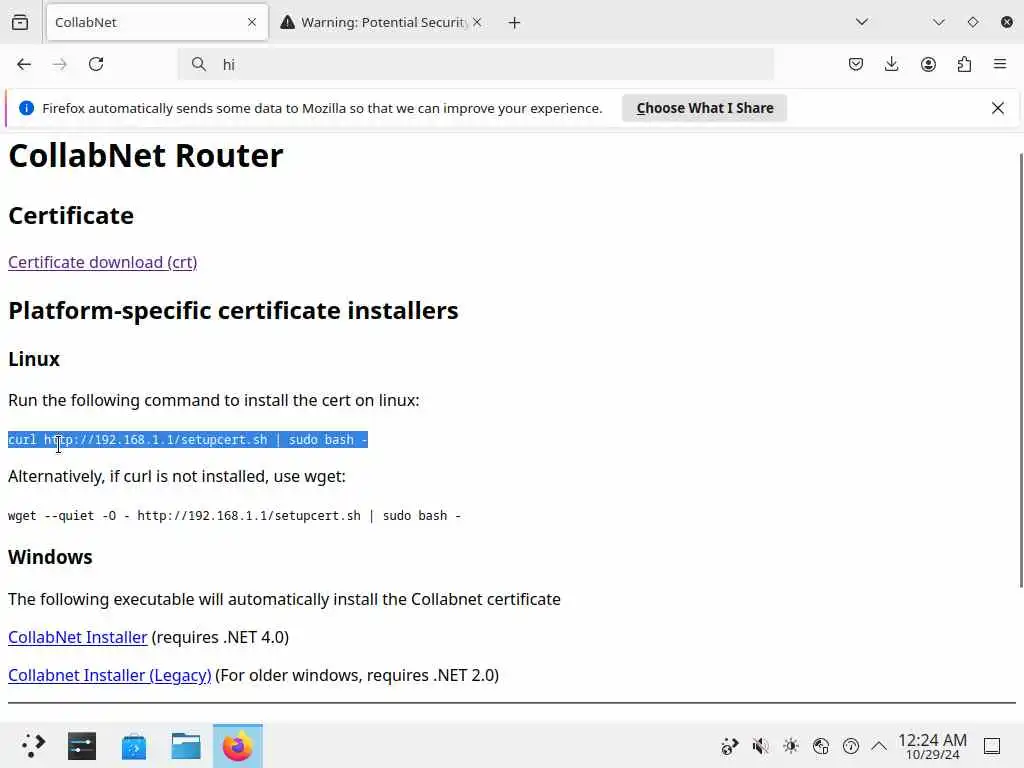Screen dimensions: 1024x768
Task: Open the network connection tray icon
Action: tap(821, 746)
